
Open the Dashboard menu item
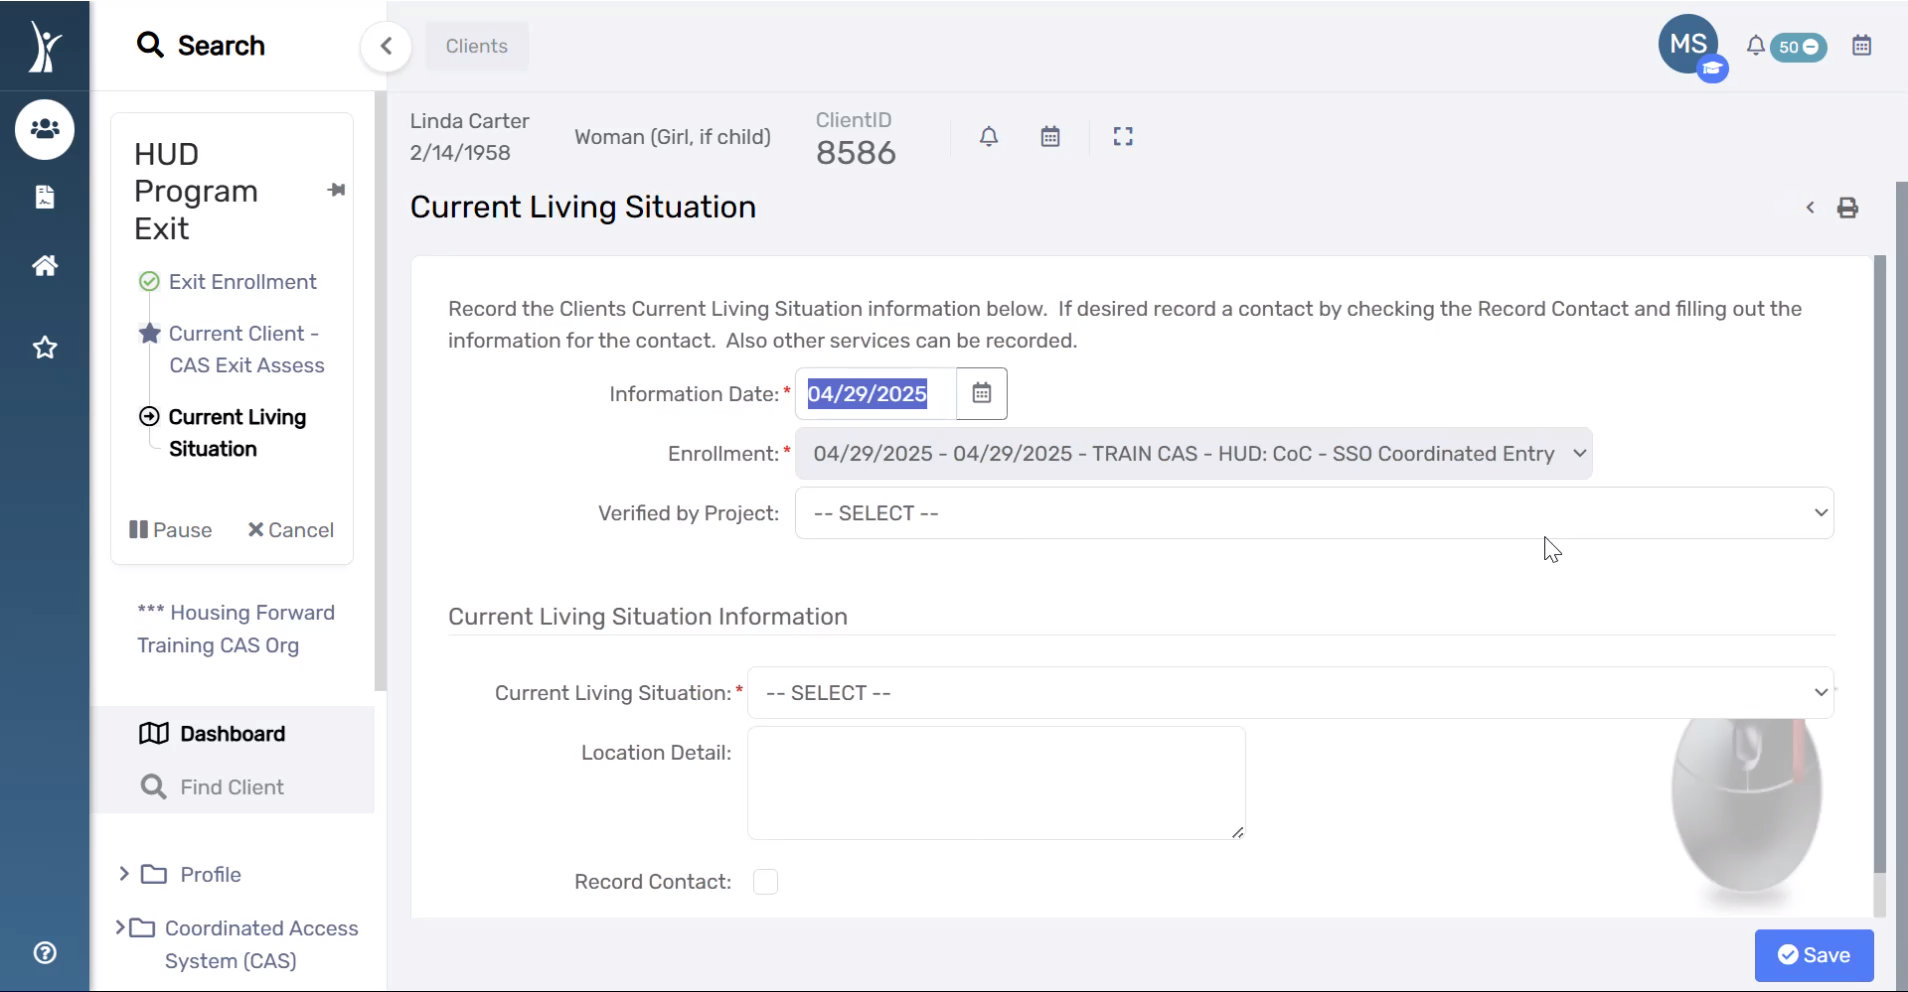click(232, 734)
